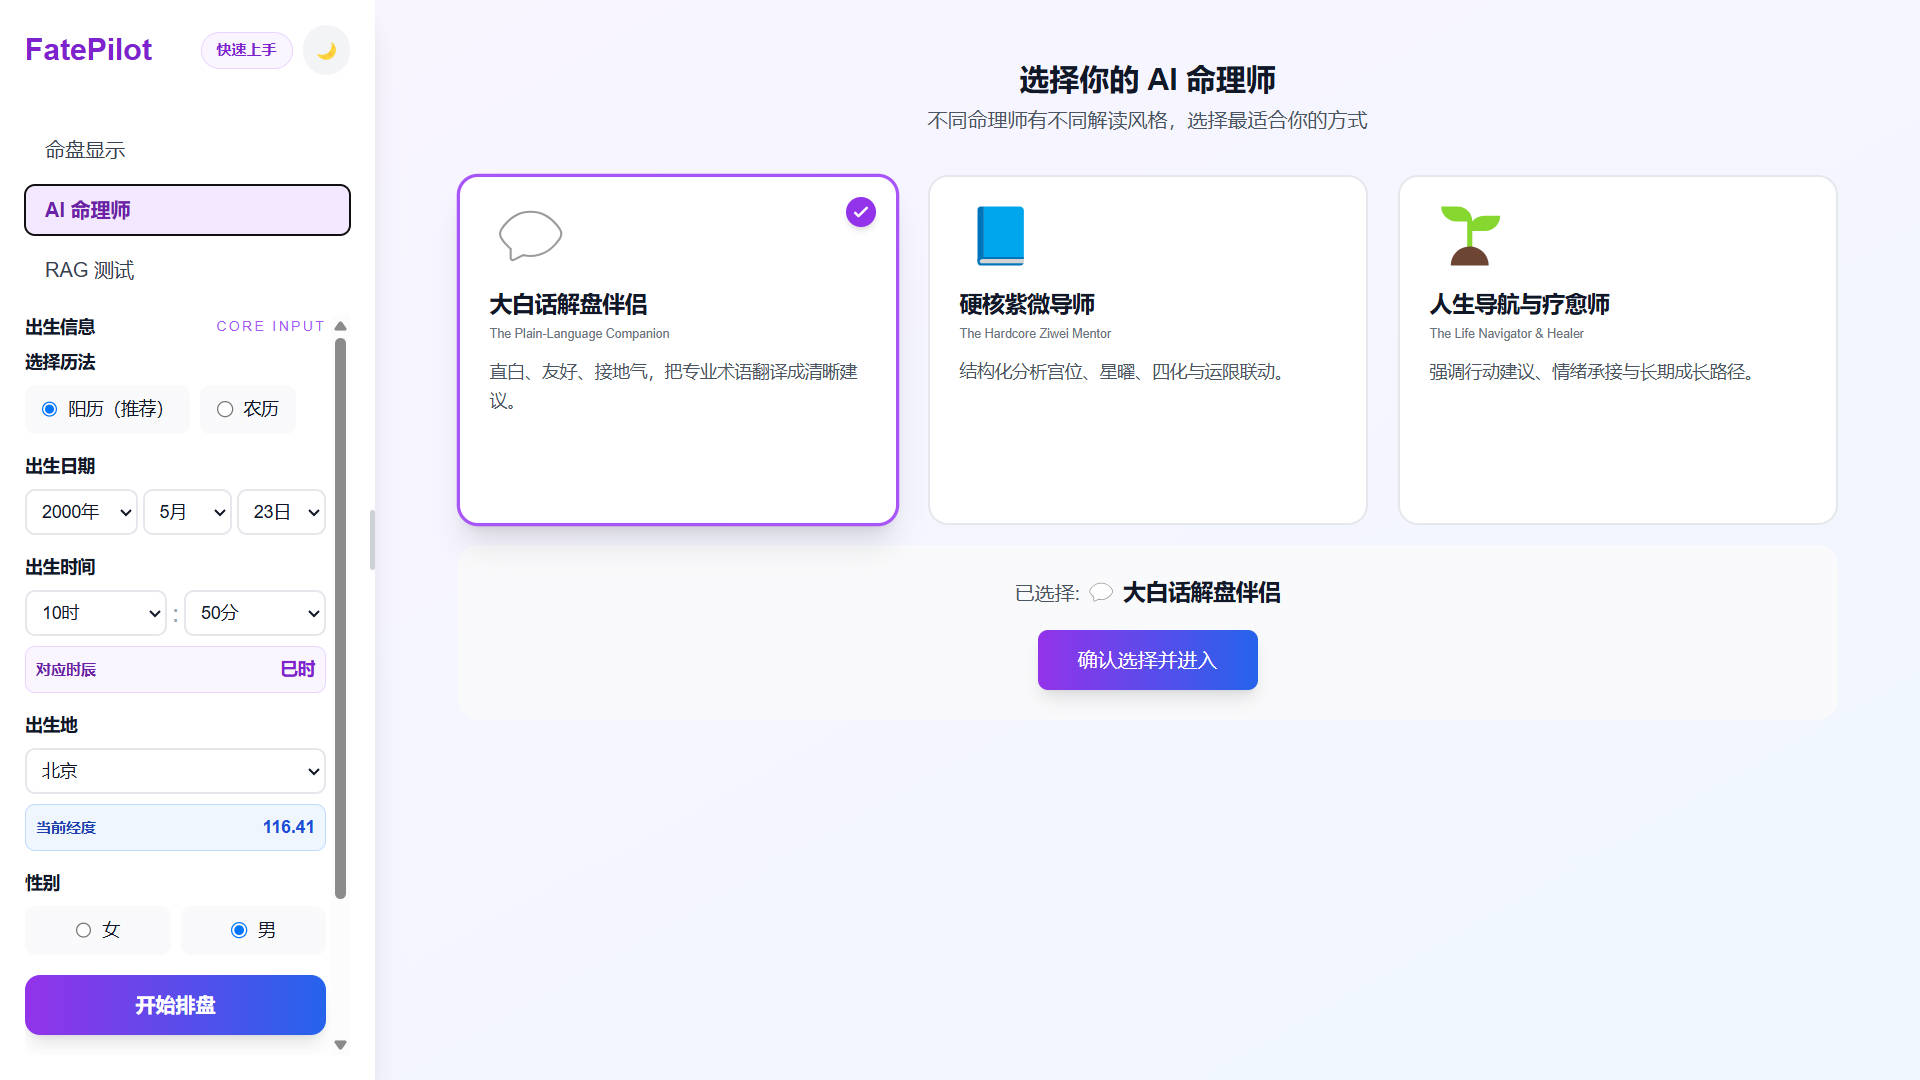
Task: Open the 北京 birthplace dropdown
Action: [175, 771]
